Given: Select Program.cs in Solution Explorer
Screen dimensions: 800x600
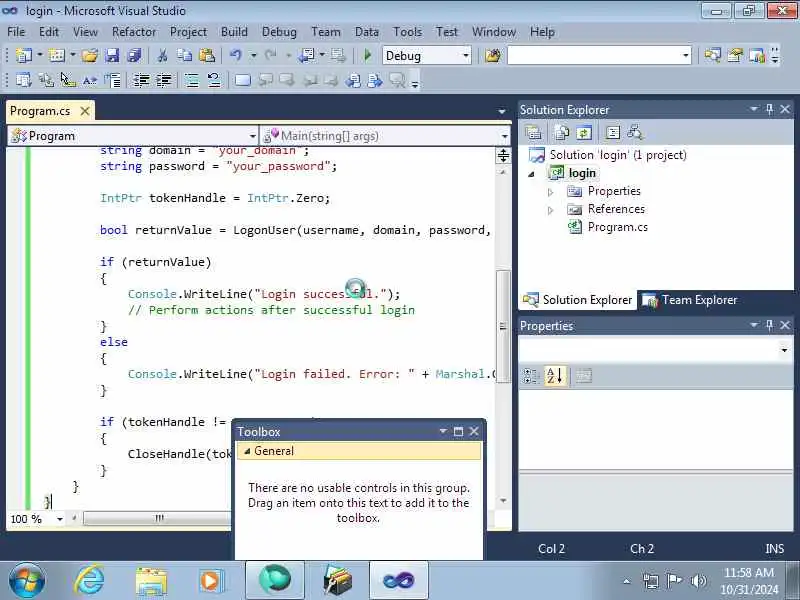Looking at the screenshot, I should click(617, 227).
